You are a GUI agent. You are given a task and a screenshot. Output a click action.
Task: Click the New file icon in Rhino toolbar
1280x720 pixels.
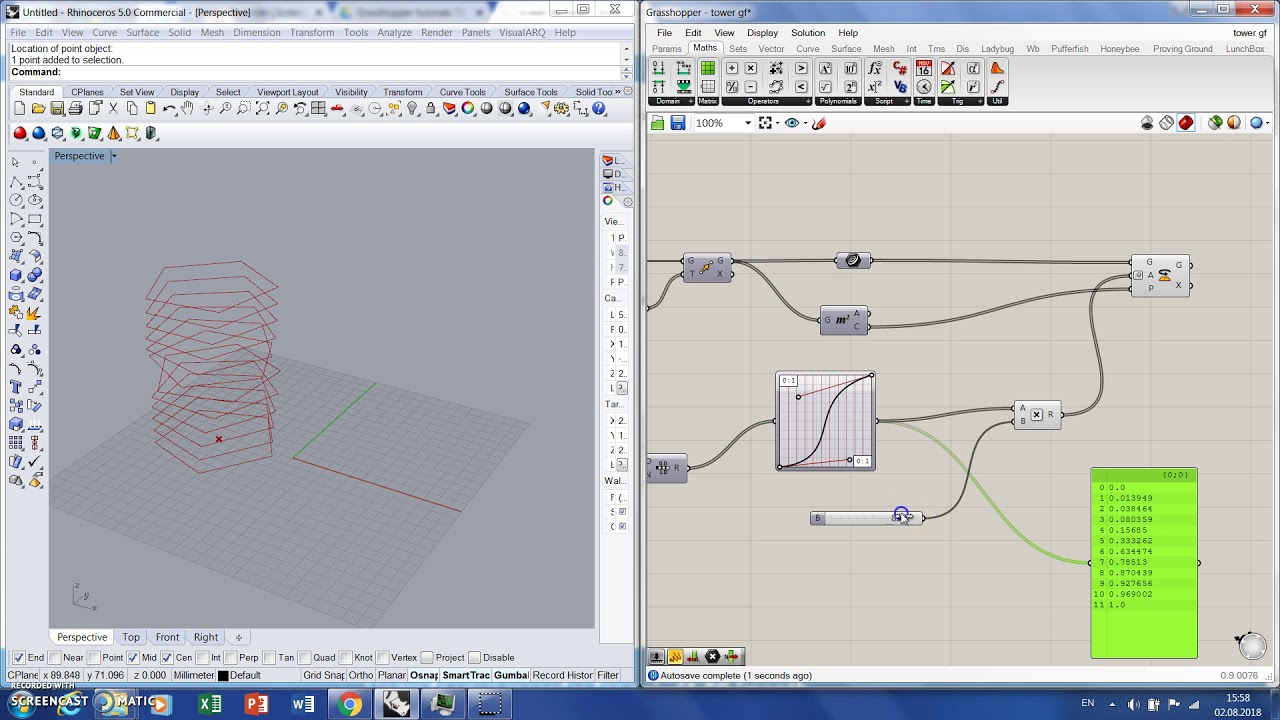click(19, 108)
